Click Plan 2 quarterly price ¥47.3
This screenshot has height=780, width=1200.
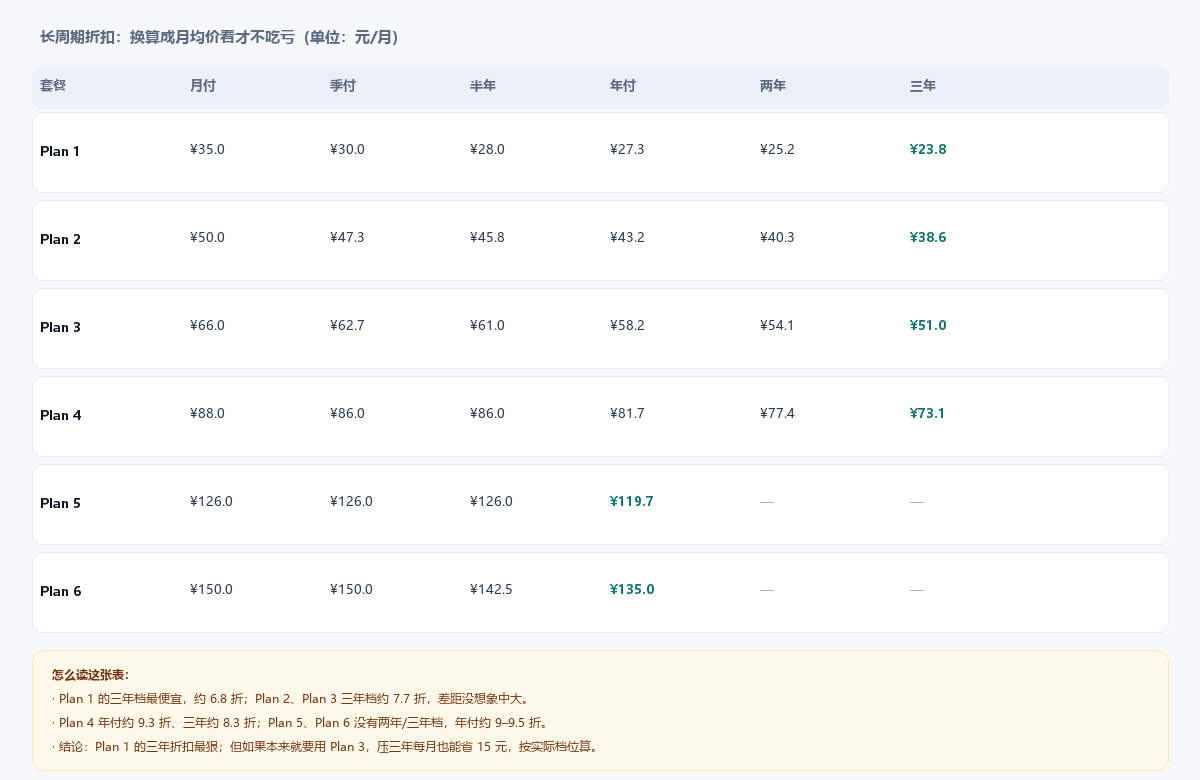347,237
